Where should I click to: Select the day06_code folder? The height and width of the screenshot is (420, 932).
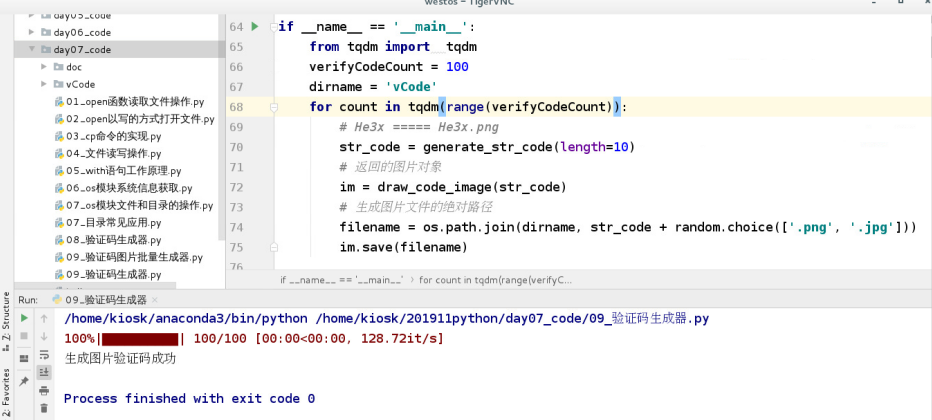point(82,32)
